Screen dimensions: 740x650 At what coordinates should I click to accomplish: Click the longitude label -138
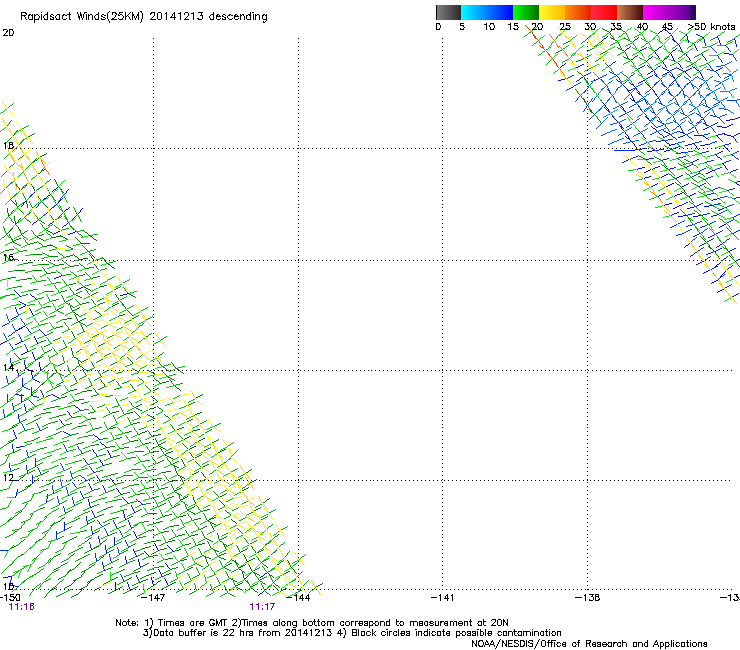point(587,598)
